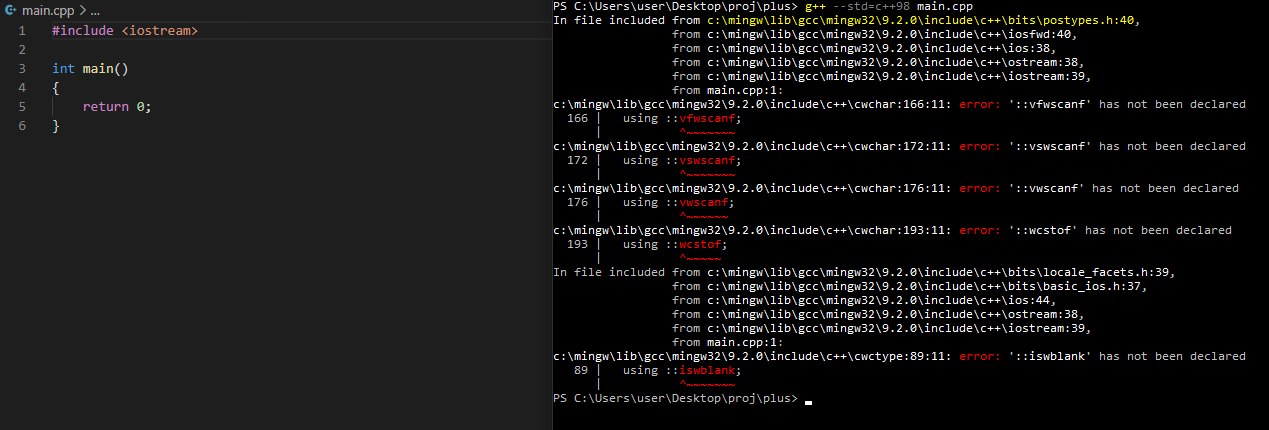
Task: Click editor line number 6
Action: click(x=21, y=126)
